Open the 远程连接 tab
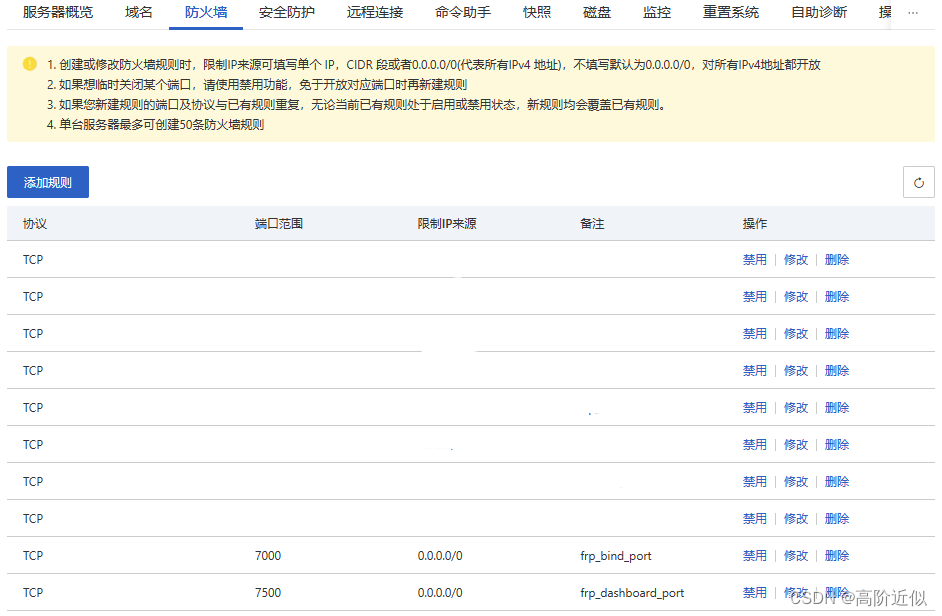The height and width of the screenshot is (616, 942). [x=375, y=12]
